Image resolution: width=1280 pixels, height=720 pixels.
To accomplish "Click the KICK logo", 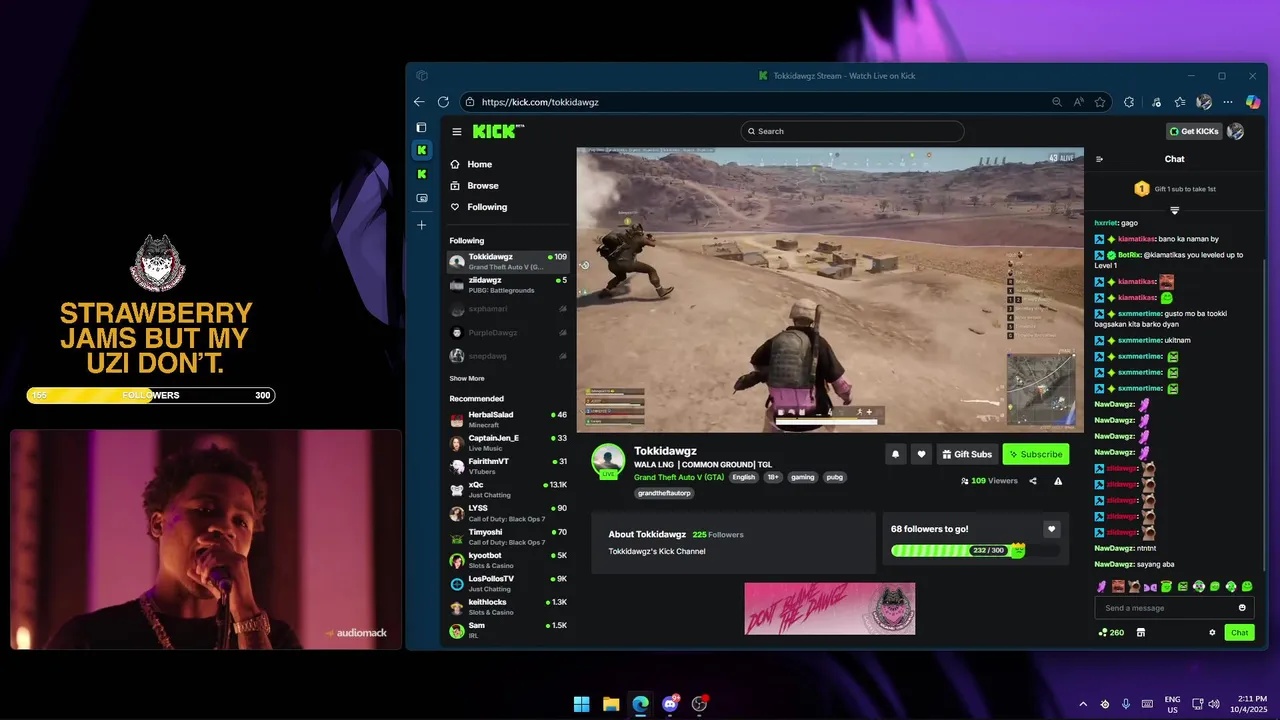I will pos(497,131).
